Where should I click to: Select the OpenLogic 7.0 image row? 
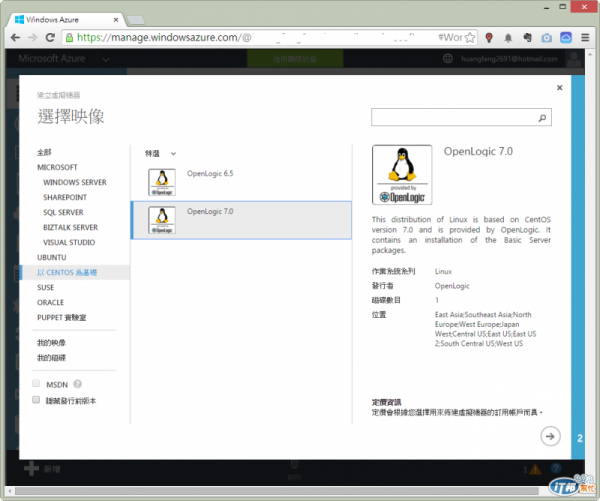[241, 220]
